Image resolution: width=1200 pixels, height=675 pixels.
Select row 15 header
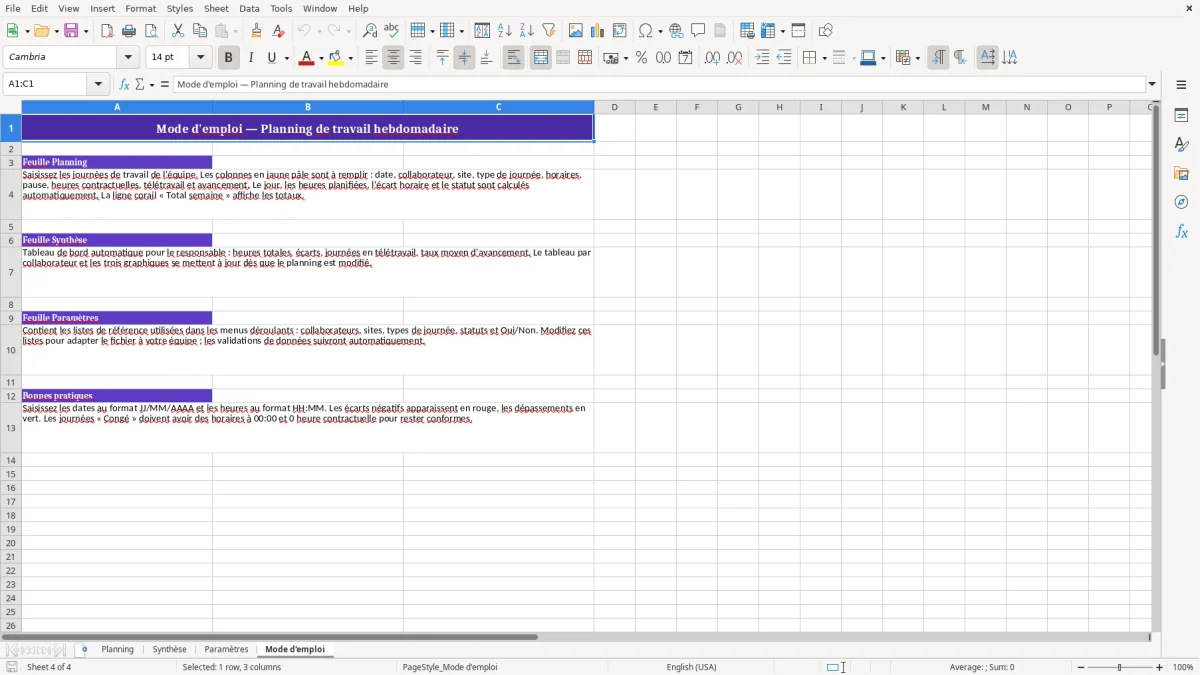click(x=11, y=474)
